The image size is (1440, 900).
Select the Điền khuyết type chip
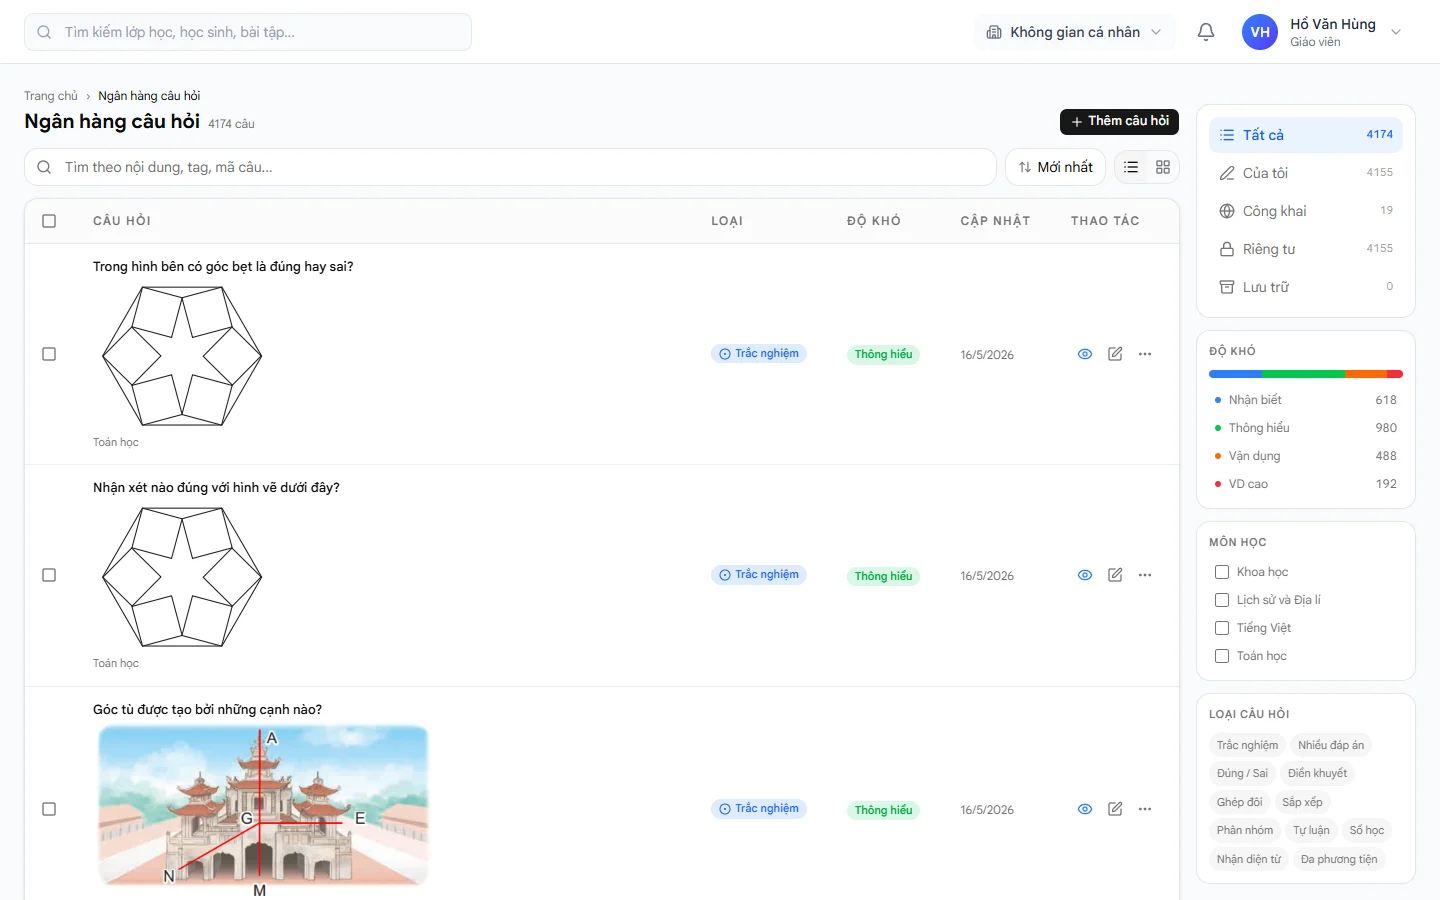tap(1317, 773)
